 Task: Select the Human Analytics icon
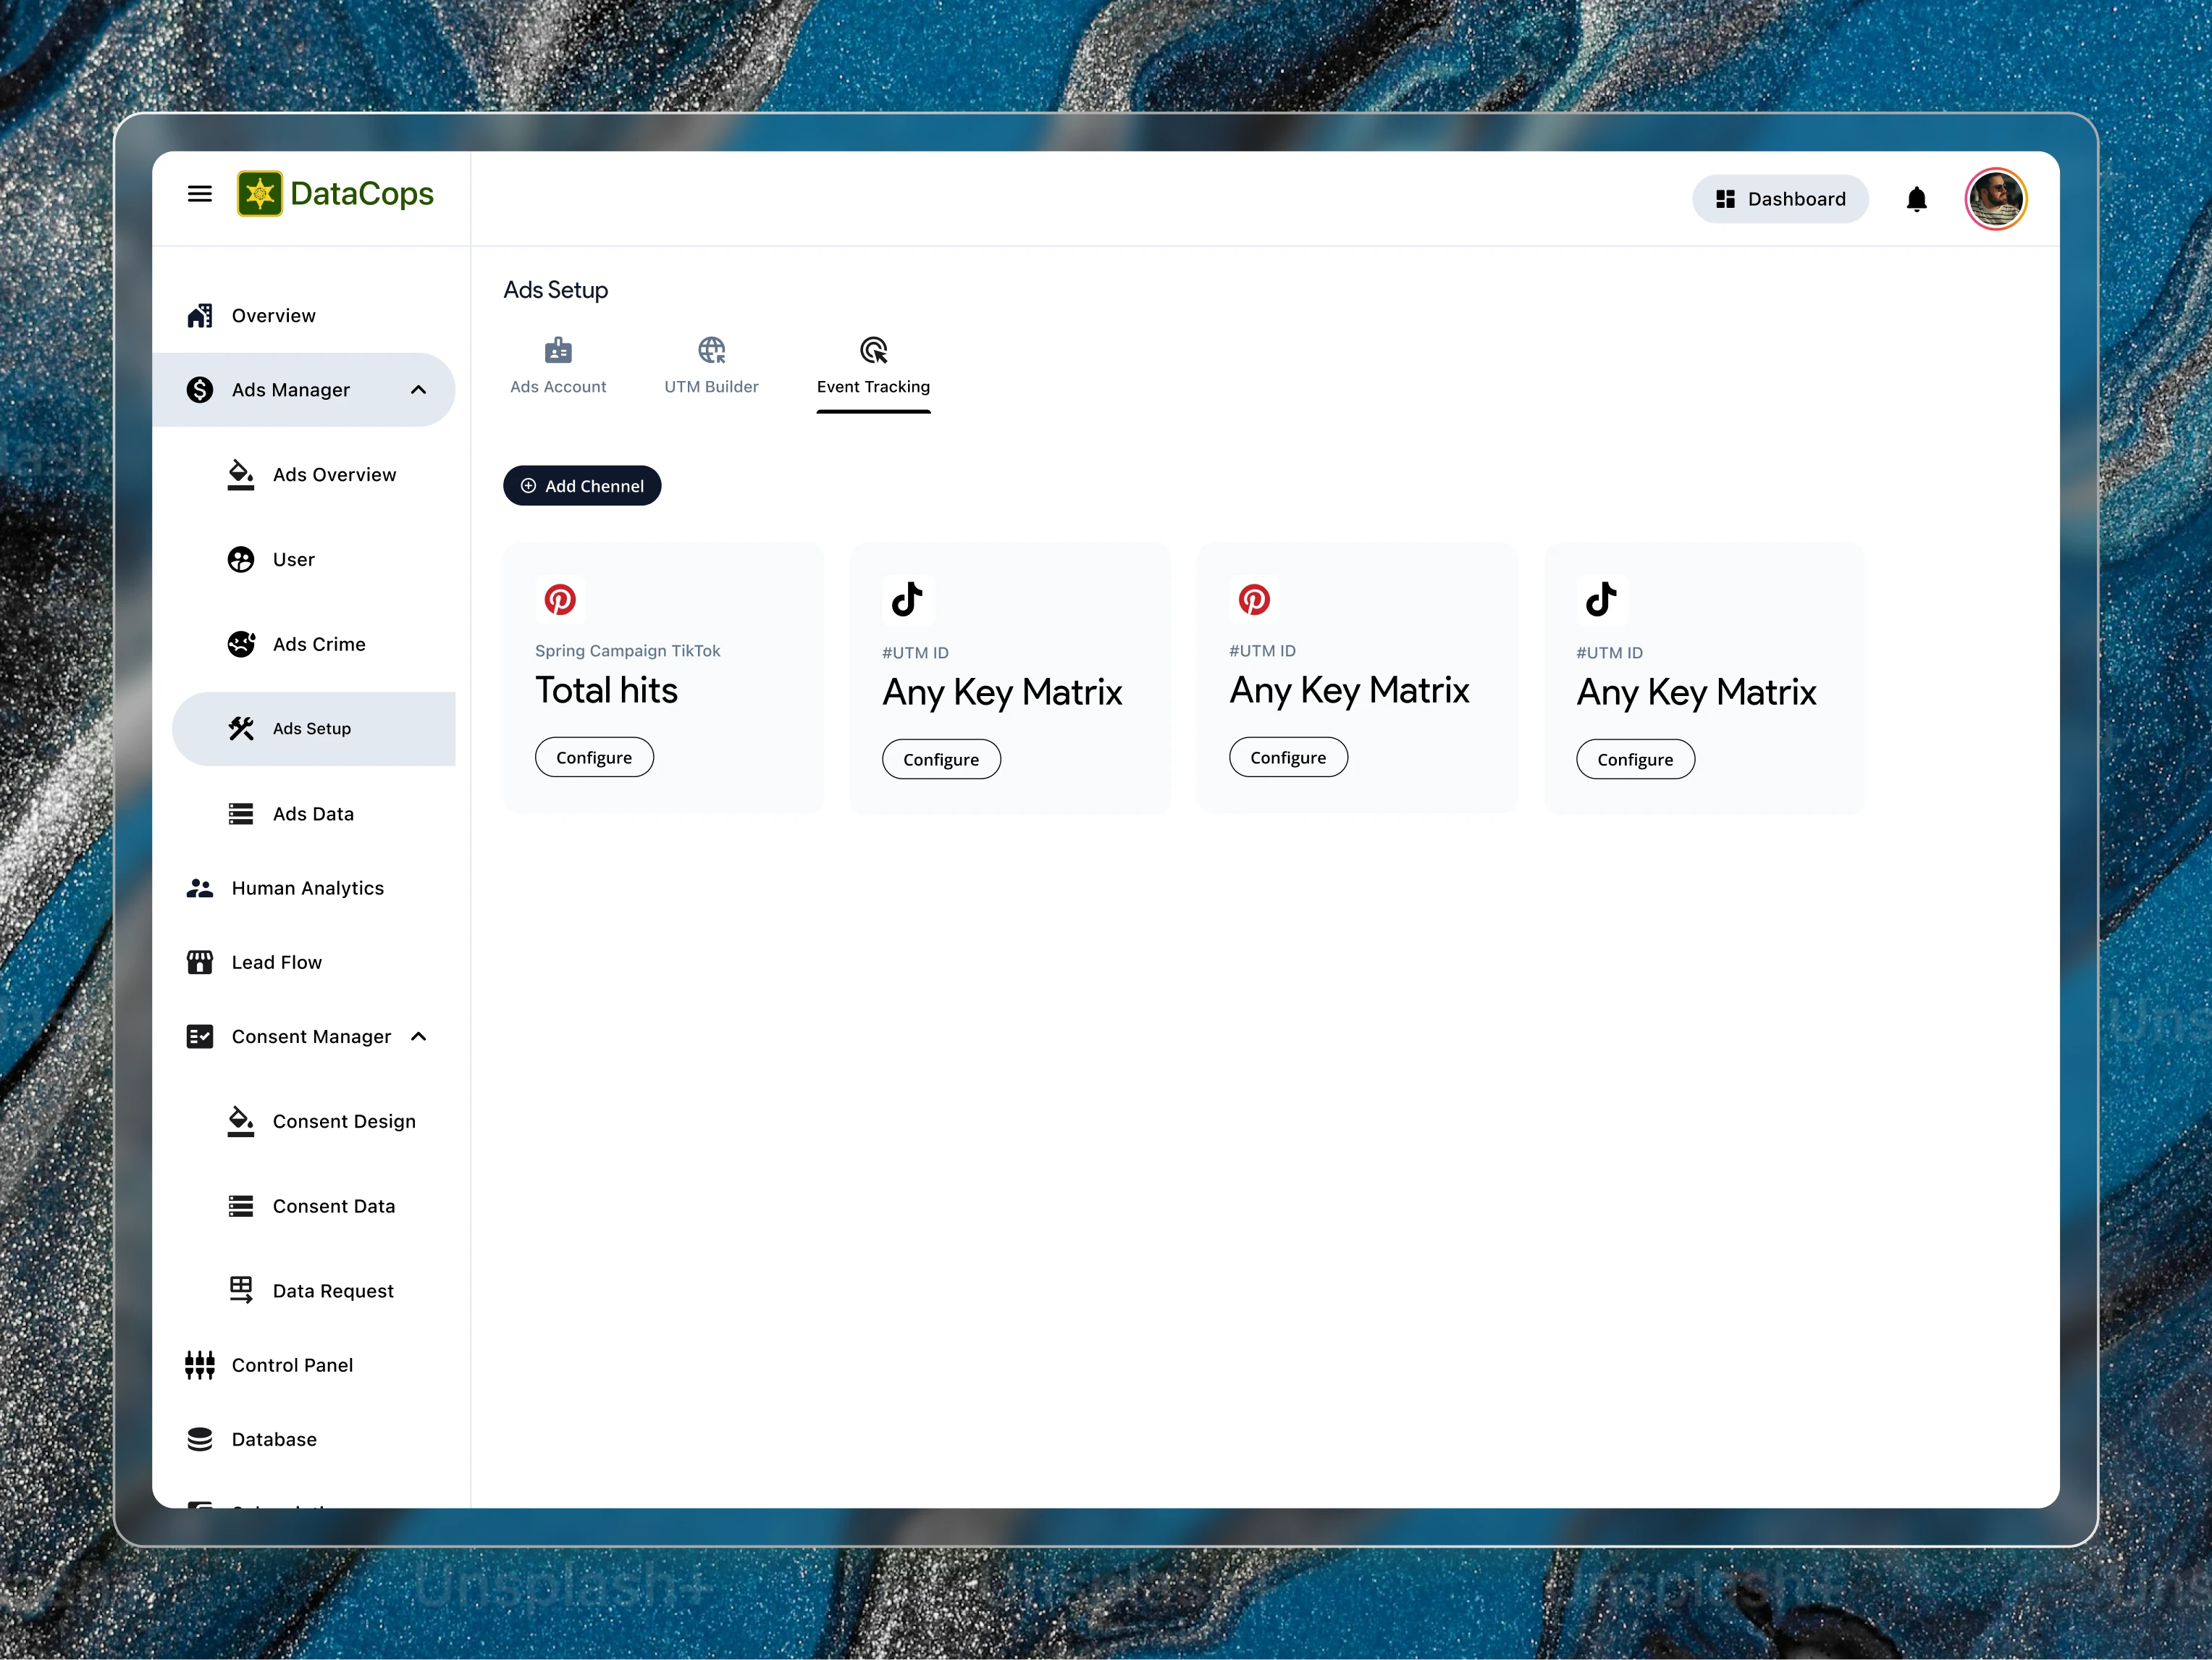199,888
